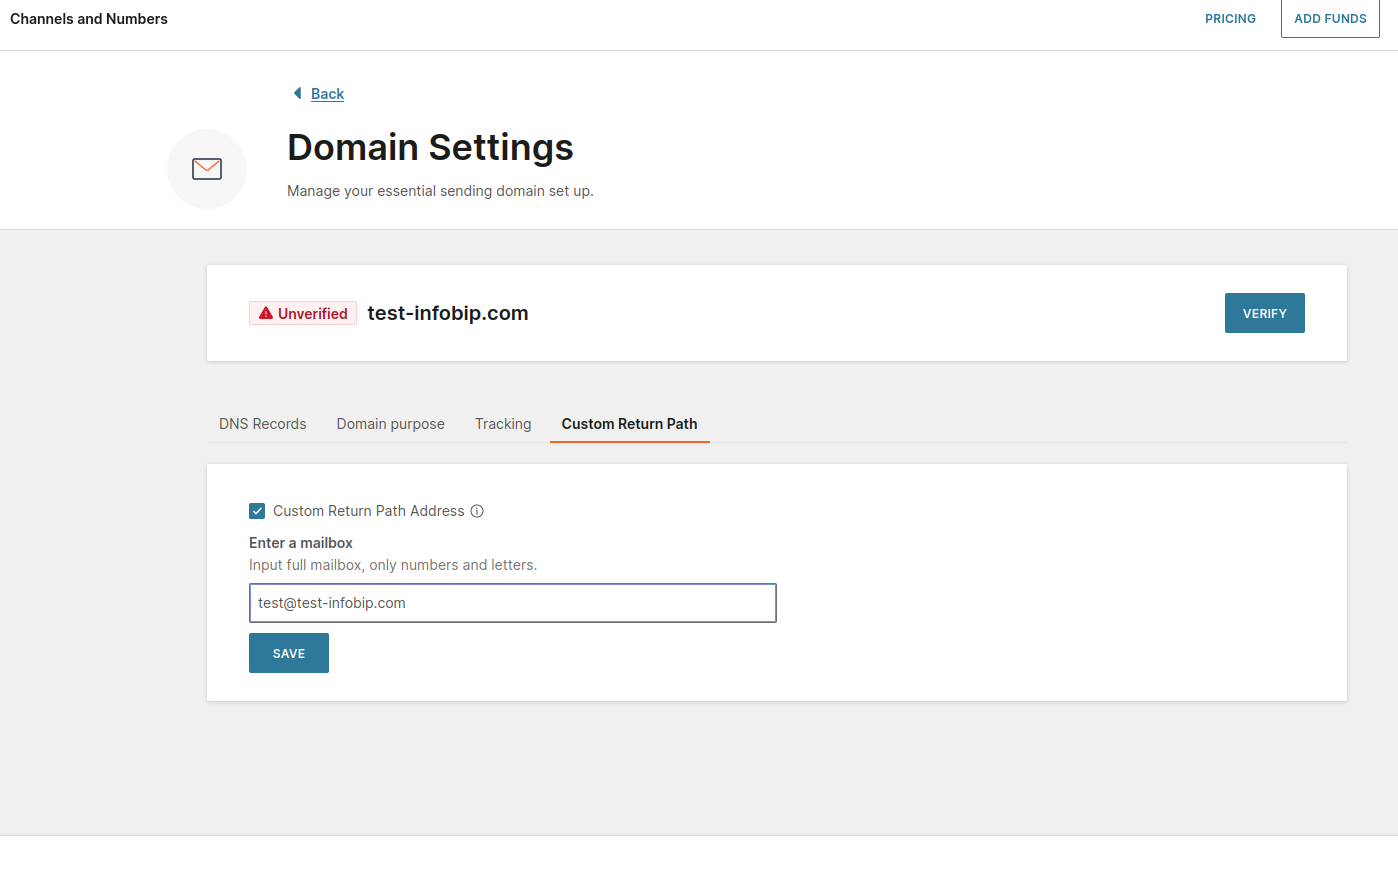Switch to the DNS Records tab

coord(262,424)
